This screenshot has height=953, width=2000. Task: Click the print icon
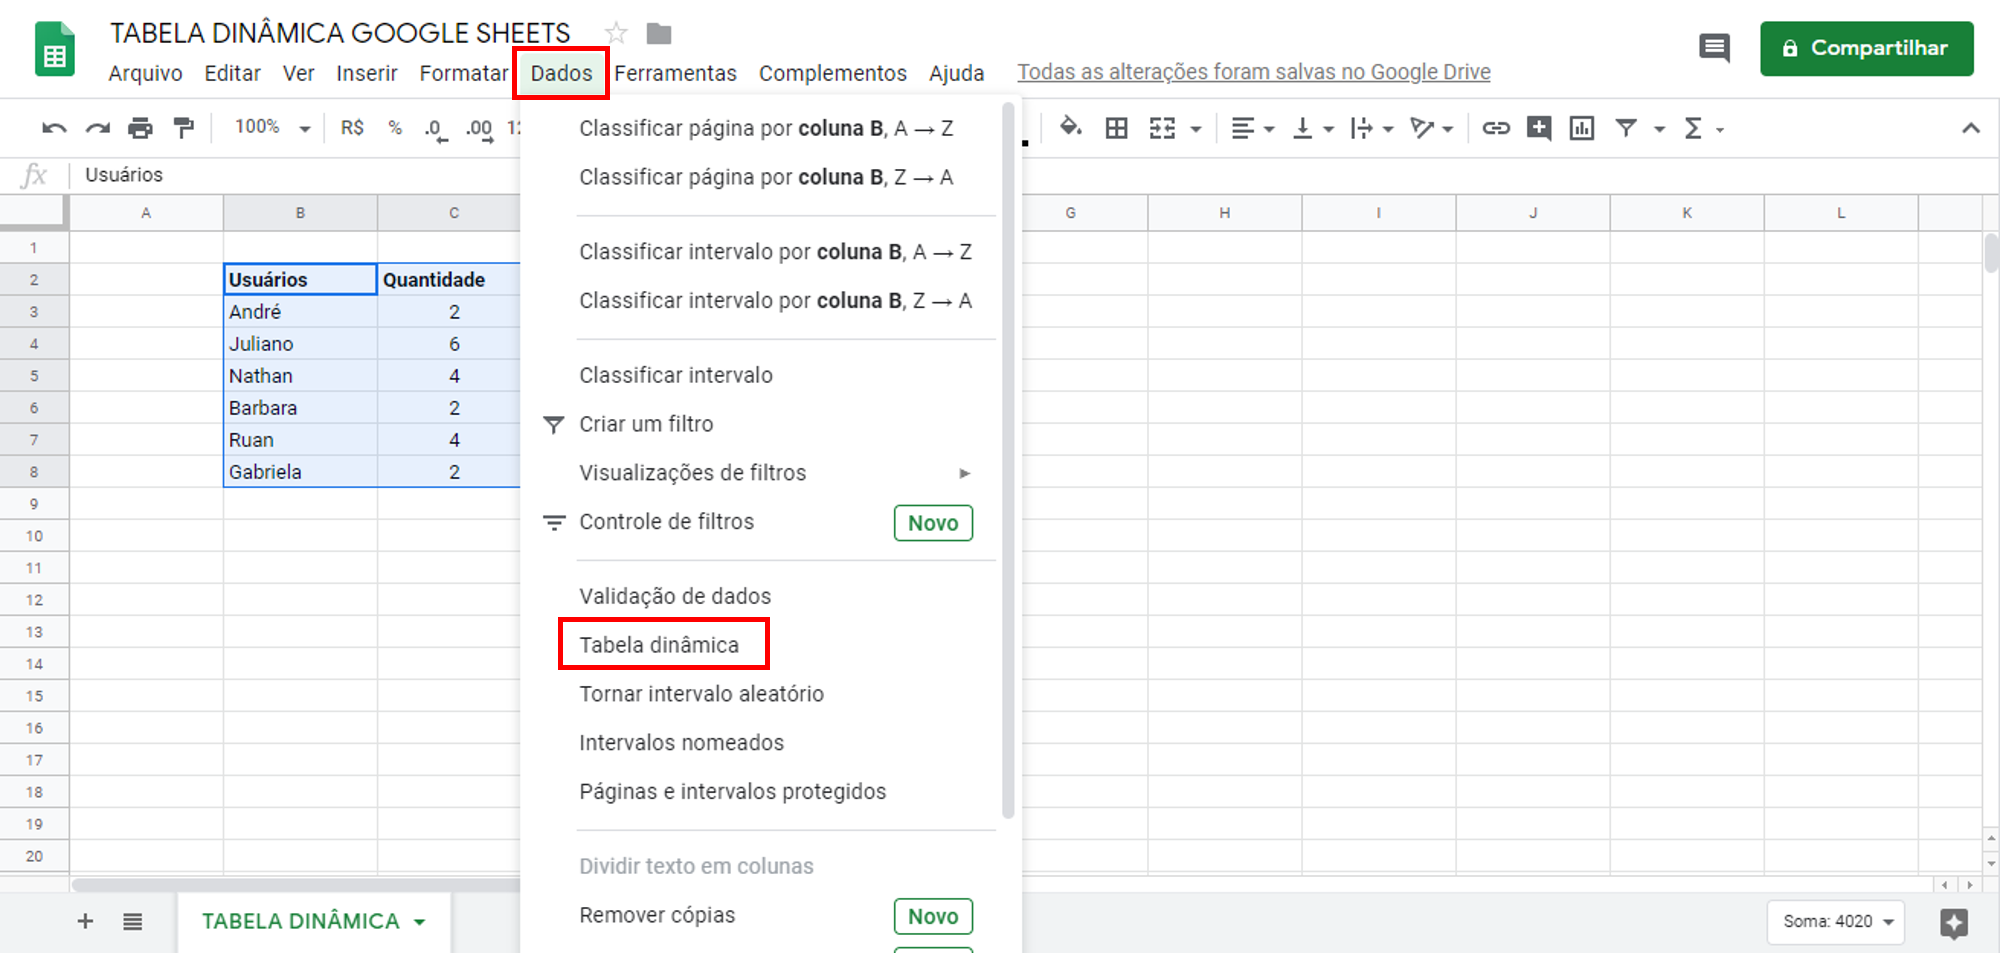[141, 128]
